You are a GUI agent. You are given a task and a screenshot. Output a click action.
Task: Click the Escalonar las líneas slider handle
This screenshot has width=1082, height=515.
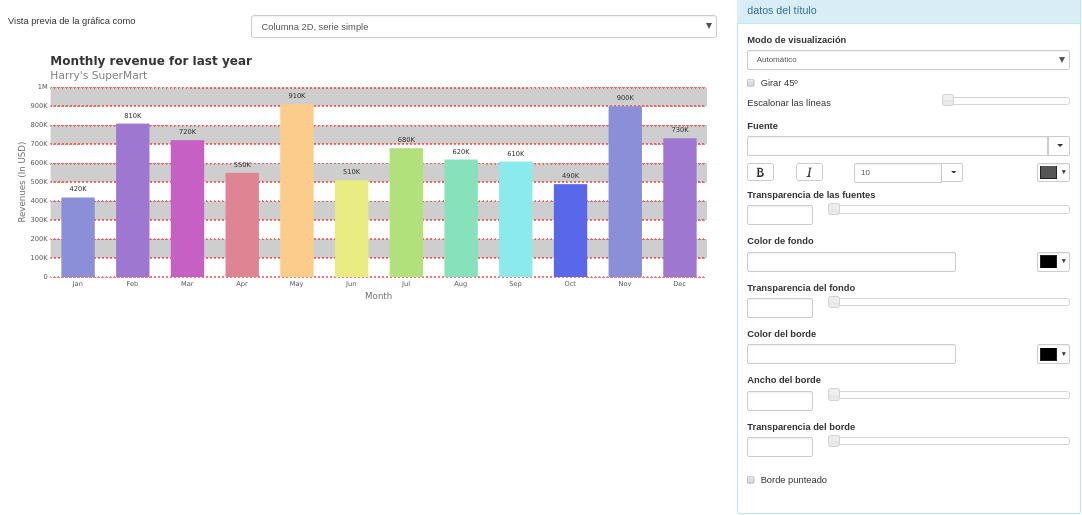[x=948, y=100]
